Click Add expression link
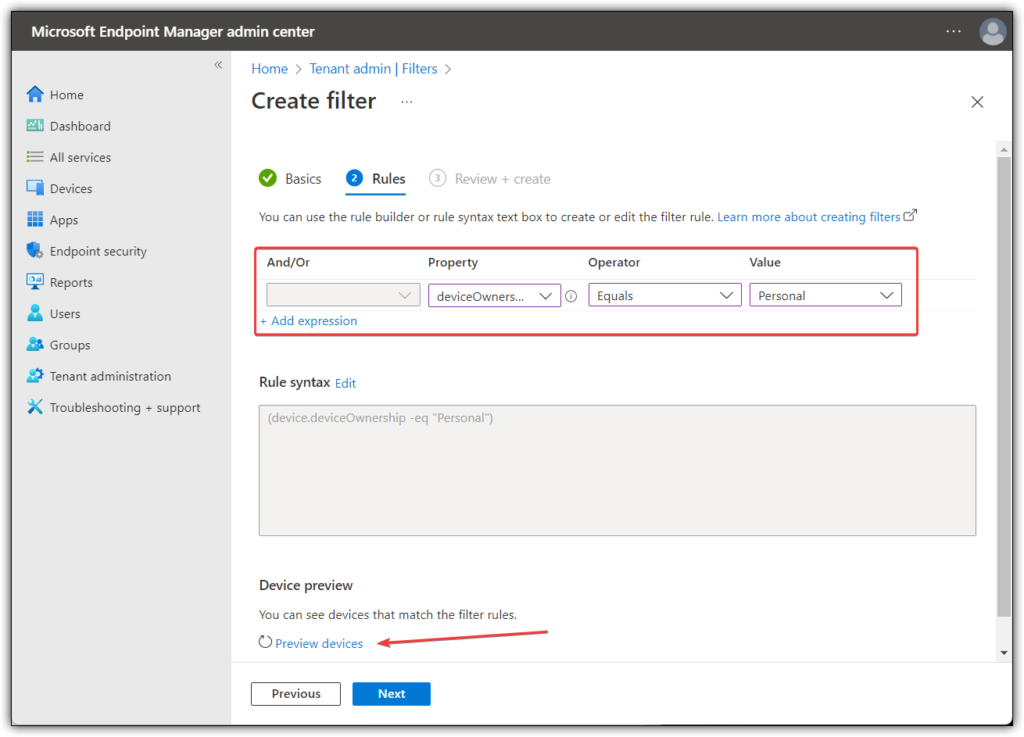 [309, 321]
